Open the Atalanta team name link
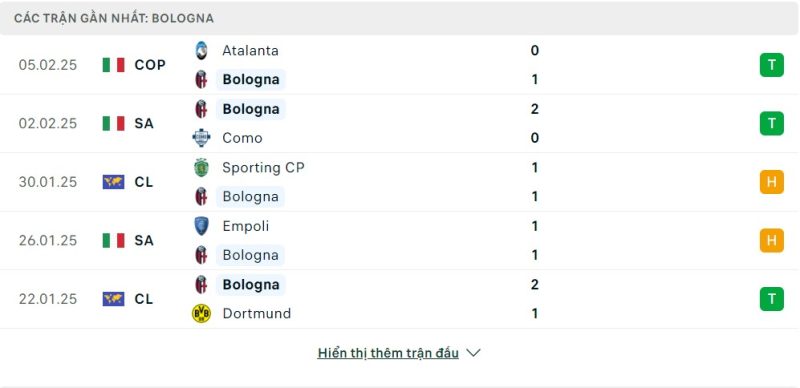Image resolution: width=800 pixels, height=388 pixels. click(251, 51)
